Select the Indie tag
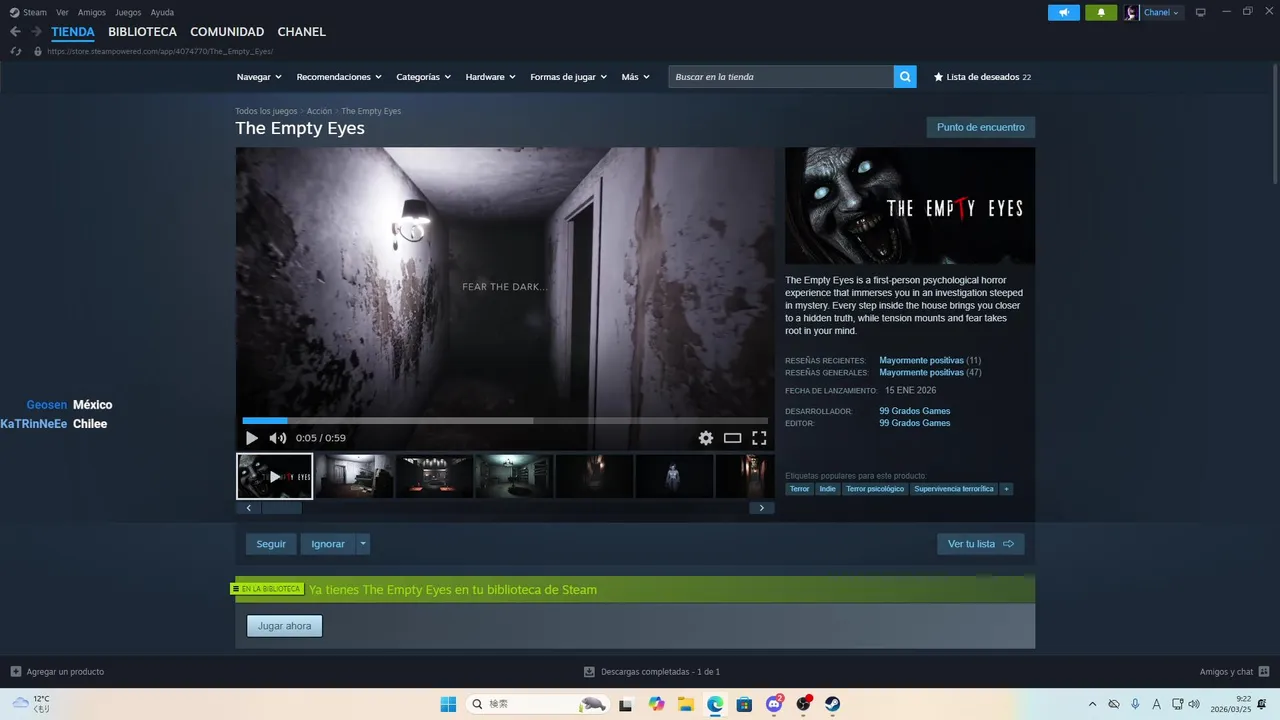Viewport: 1280px width, 720px height. pos(828,489)
